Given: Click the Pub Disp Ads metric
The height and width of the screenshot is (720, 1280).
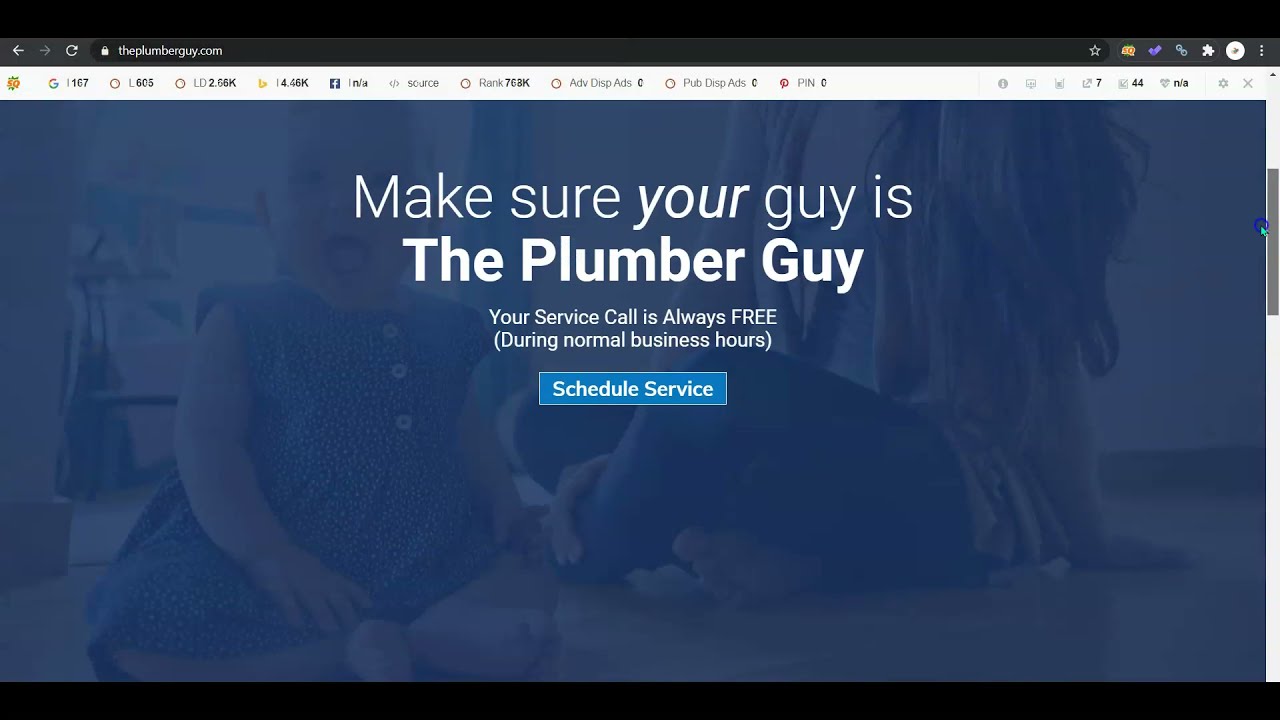Looking at the screenshot, I should tap(711, 83).
